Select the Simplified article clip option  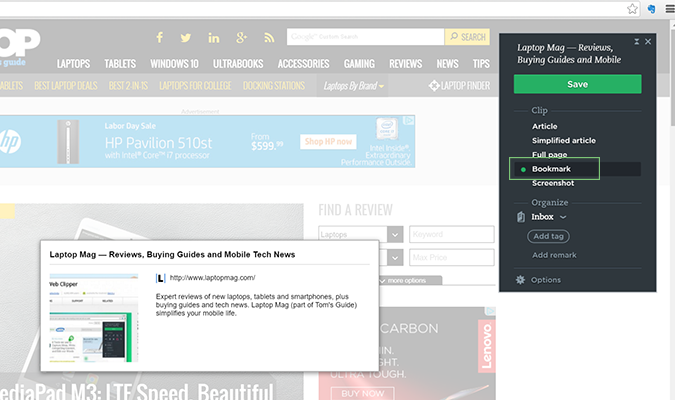[x=564, y=140]
